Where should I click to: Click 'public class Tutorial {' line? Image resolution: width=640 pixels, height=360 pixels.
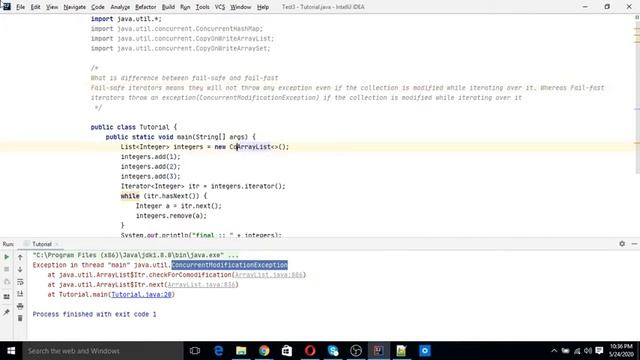point(134,127)
